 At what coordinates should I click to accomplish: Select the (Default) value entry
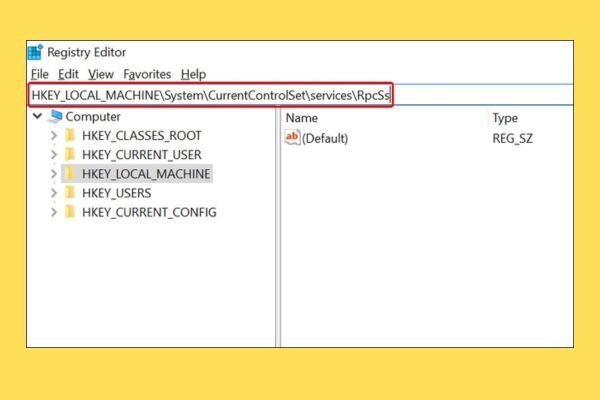(325, 138)
